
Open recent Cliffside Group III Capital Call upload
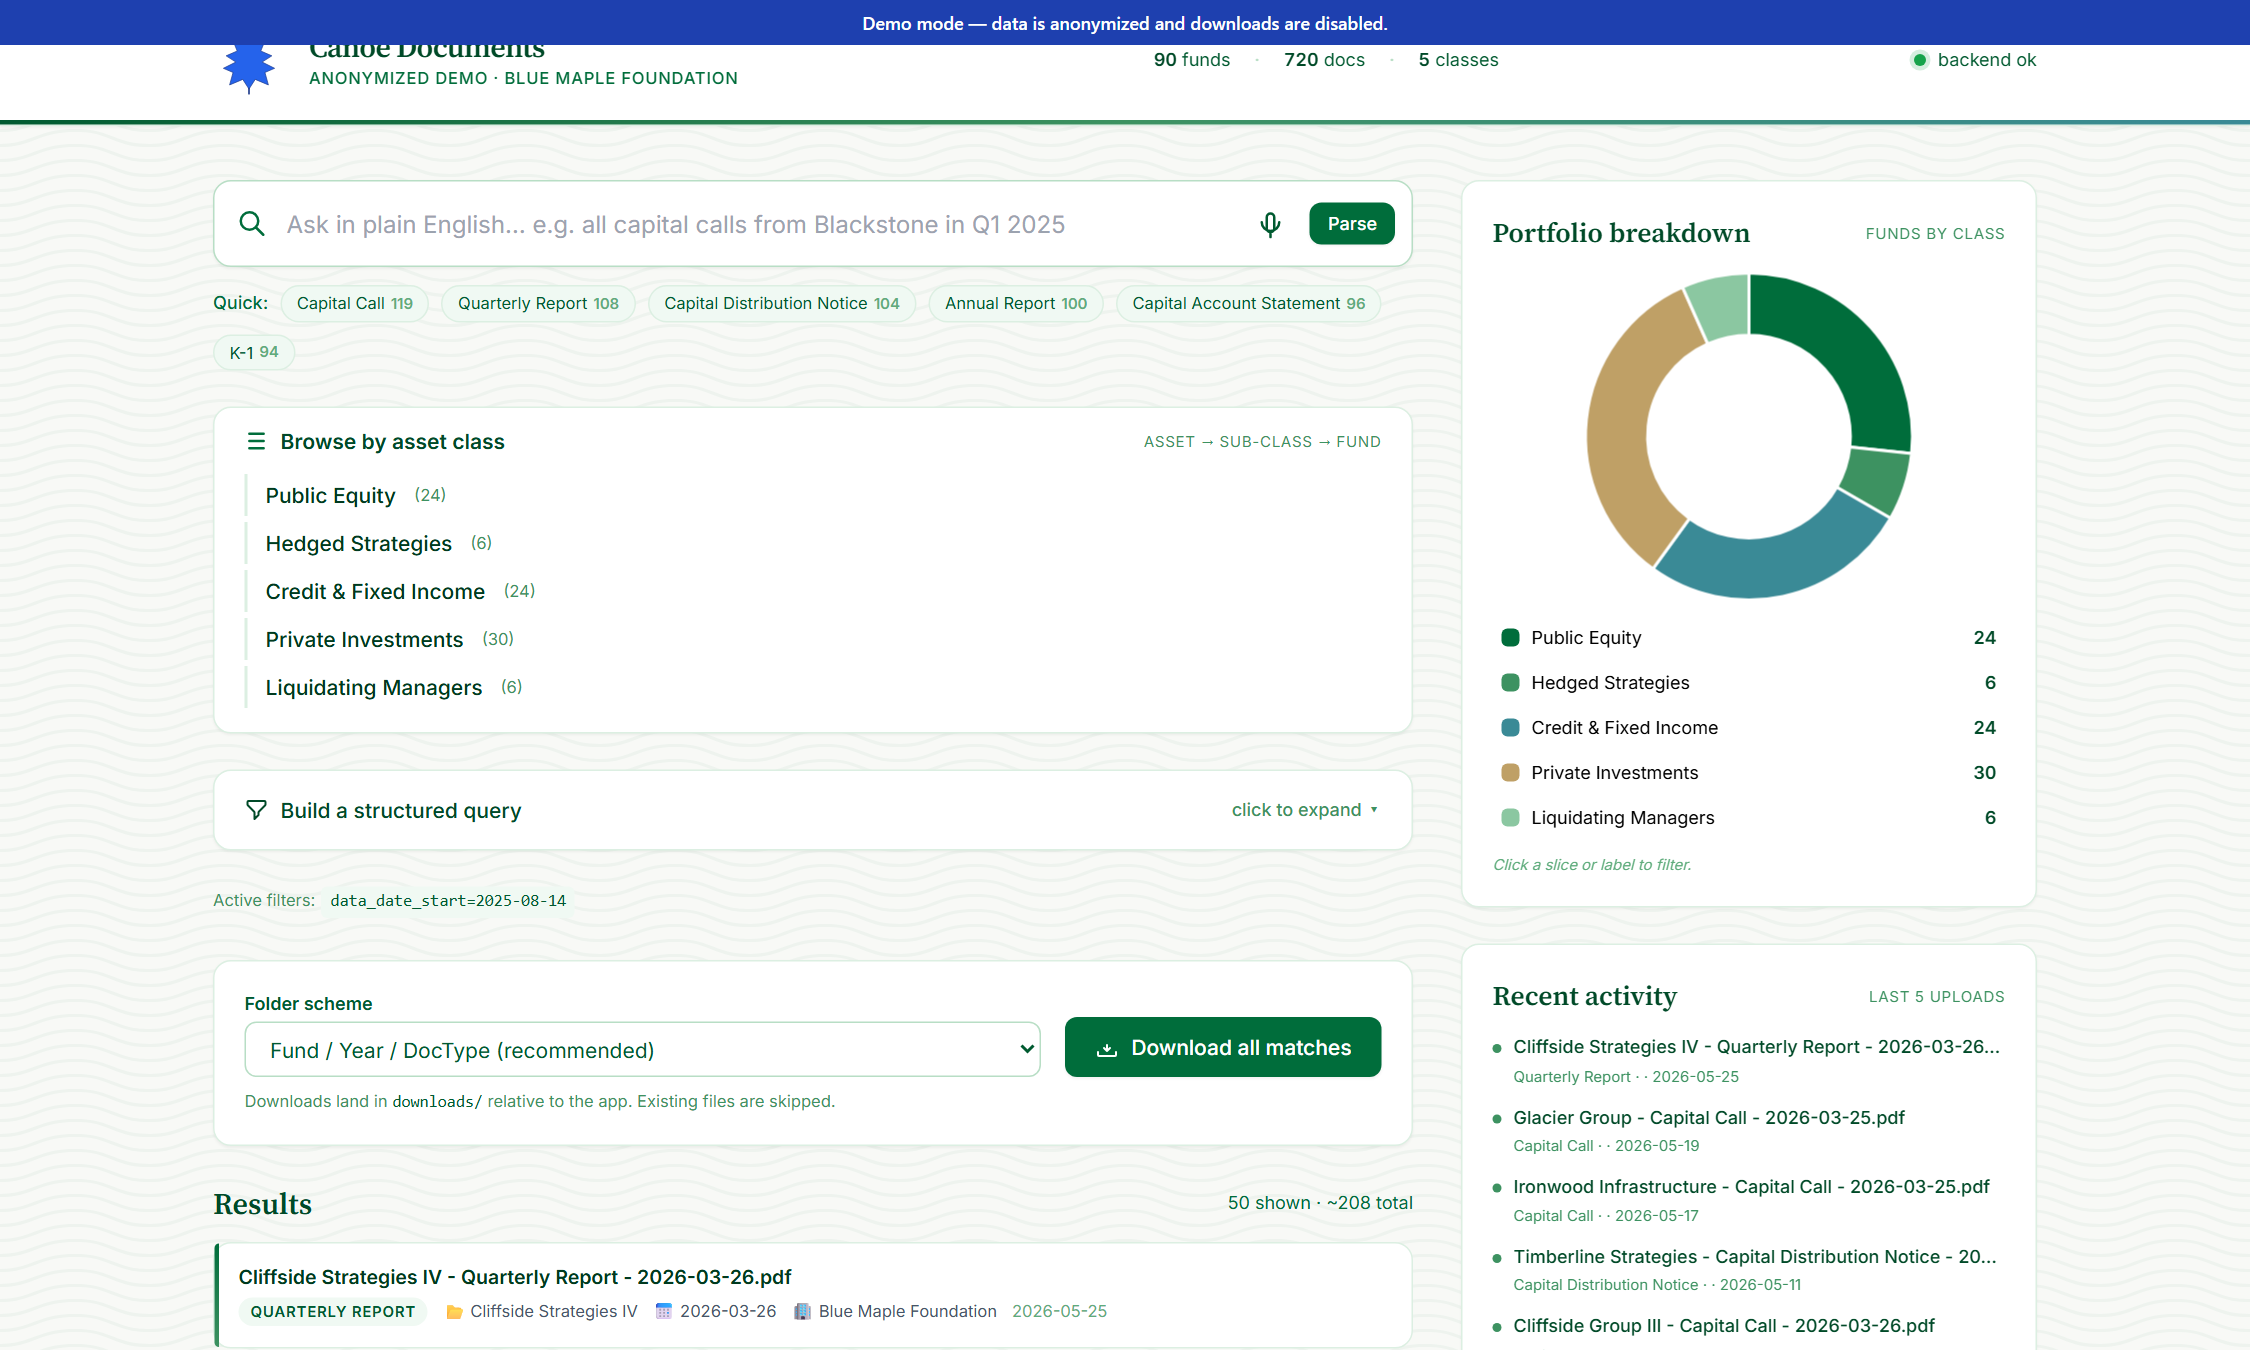click(1724, 1326)
